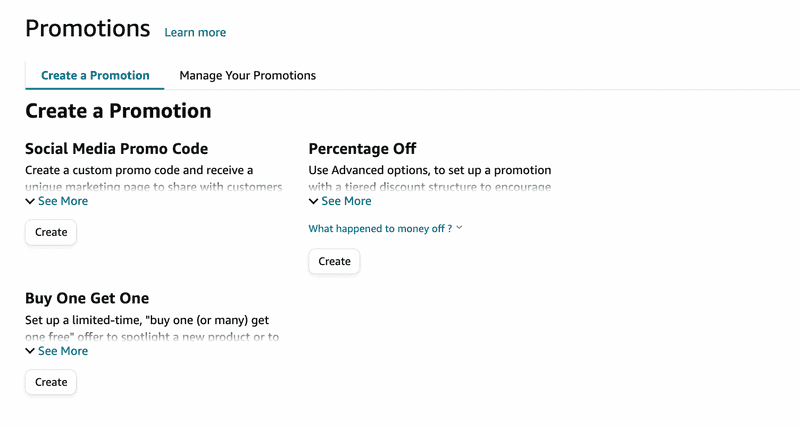Click the small arrow after 'What happened to money off ?'
The image size is (800, 427).
(459, 228)
